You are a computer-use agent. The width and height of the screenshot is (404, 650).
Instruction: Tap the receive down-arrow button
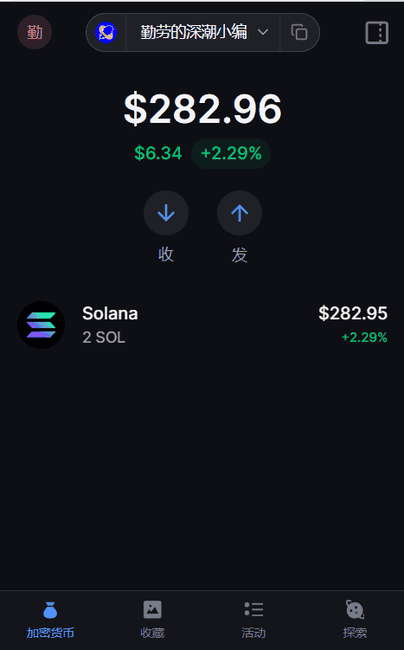166,213
